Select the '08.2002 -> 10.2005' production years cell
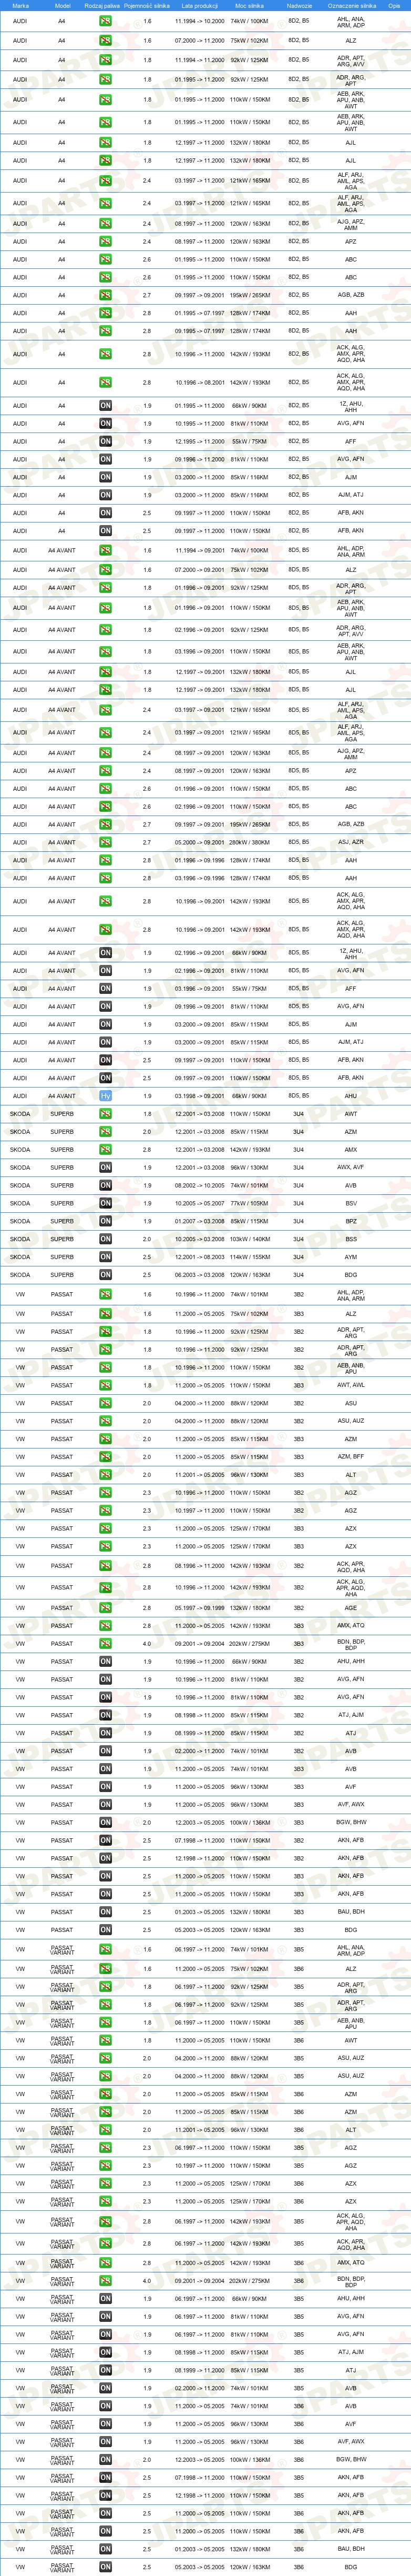Screen dimensions: 411x2576 click(200, 1186)
